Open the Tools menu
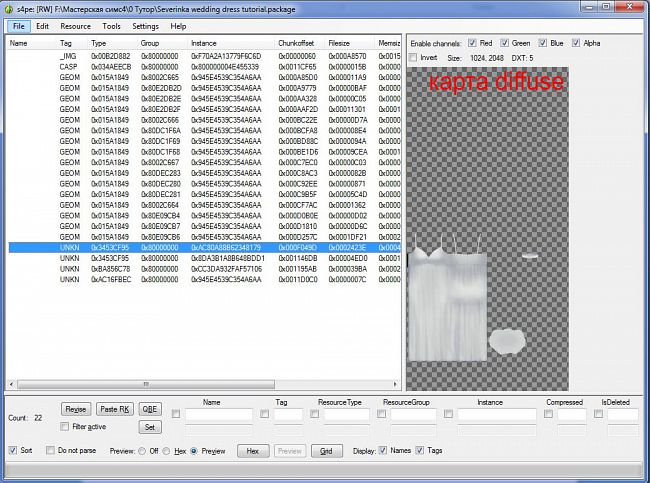This screenshot has width=650, height=483. (x=112, y=26)
